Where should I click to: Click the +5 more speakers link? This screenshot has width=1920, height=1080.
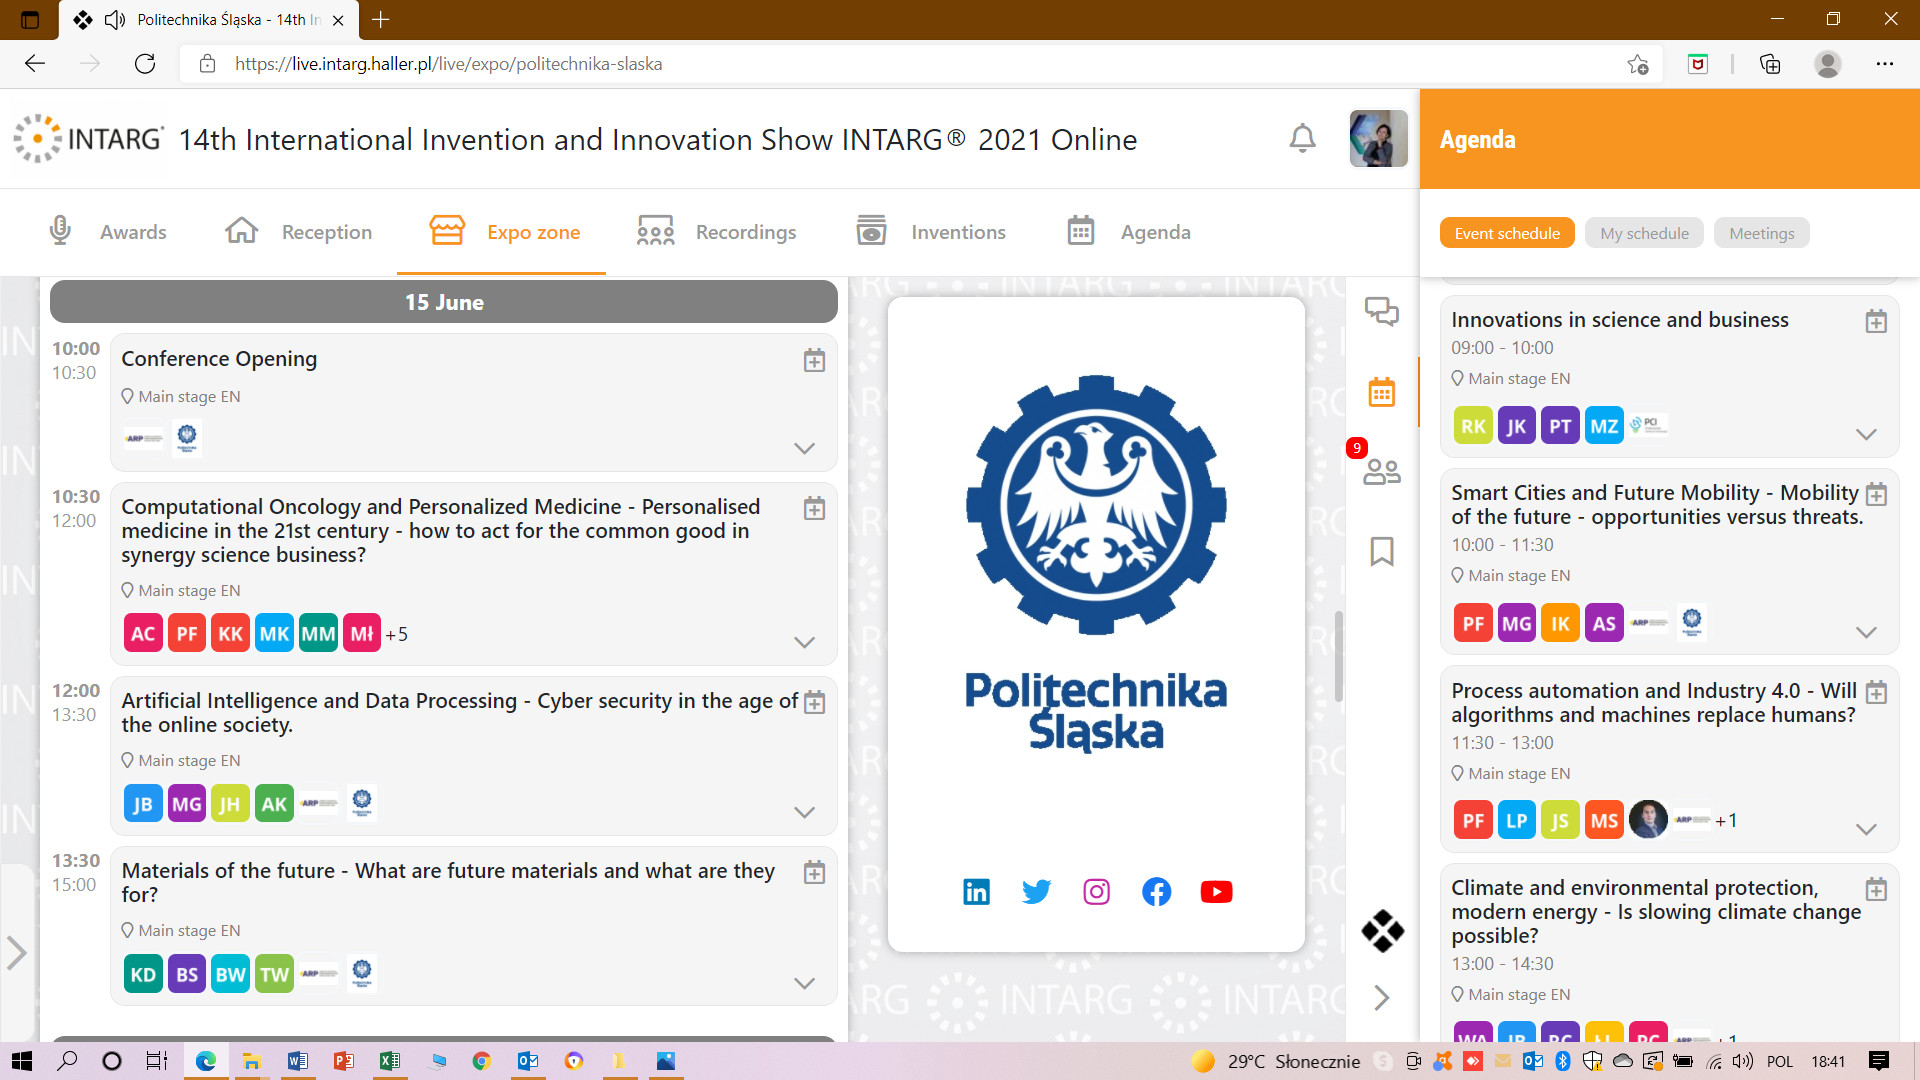pyautogui.click(x=396, y=634)
